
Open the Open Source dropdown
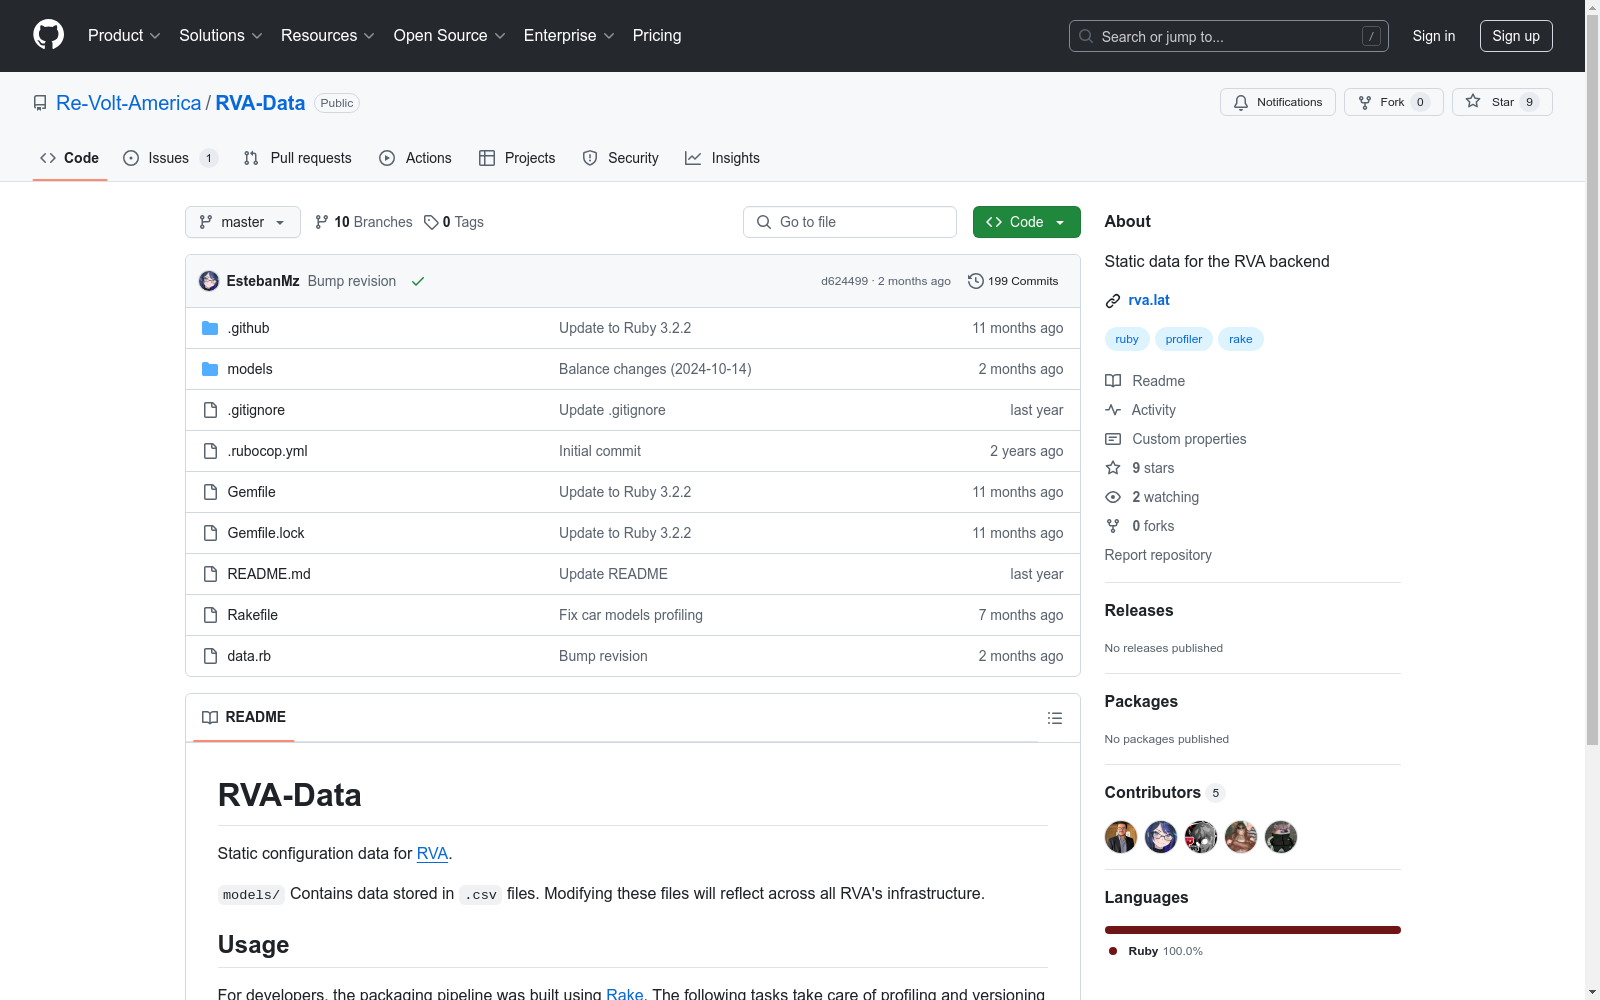click(x=450, y=36)
